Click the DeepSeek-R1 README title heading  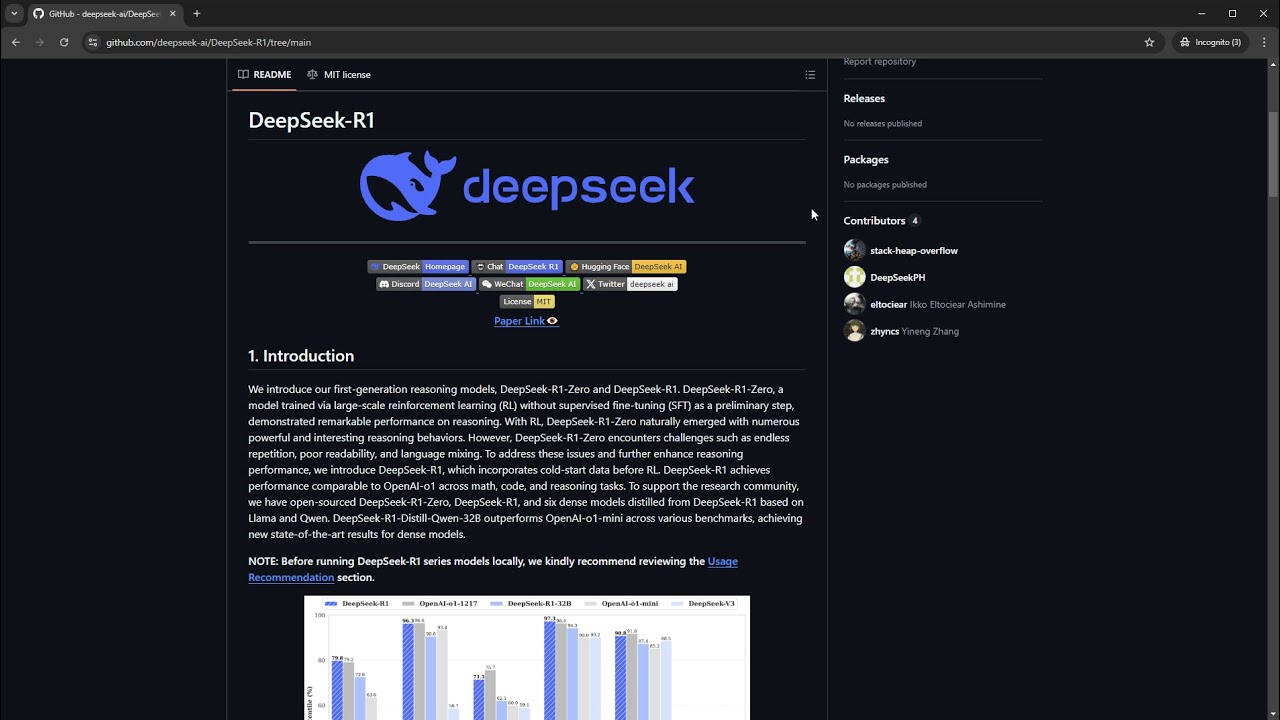coord(311,120)
